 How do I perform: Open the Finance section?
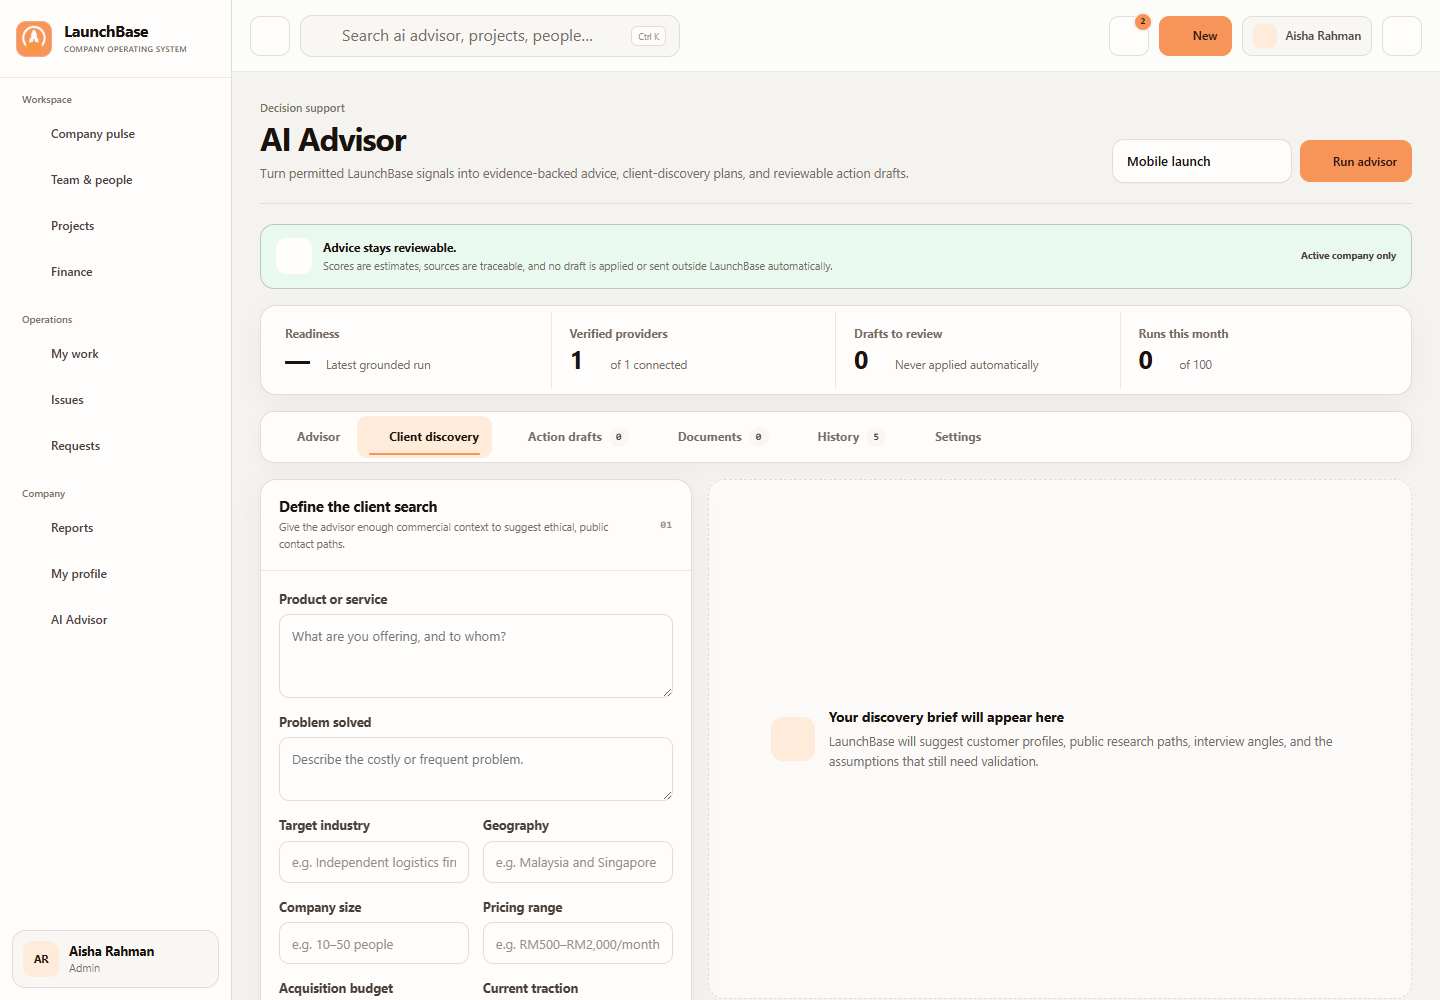click(116, 272)
